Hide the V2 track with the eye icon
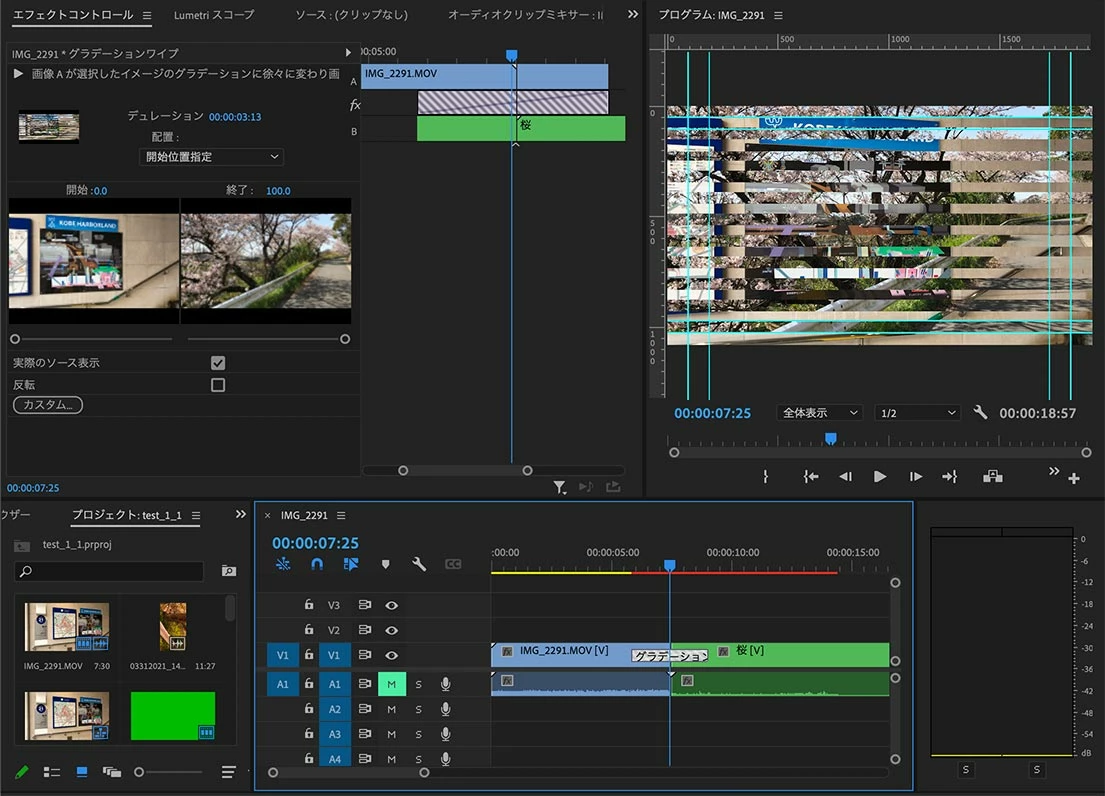 point(392,630)
